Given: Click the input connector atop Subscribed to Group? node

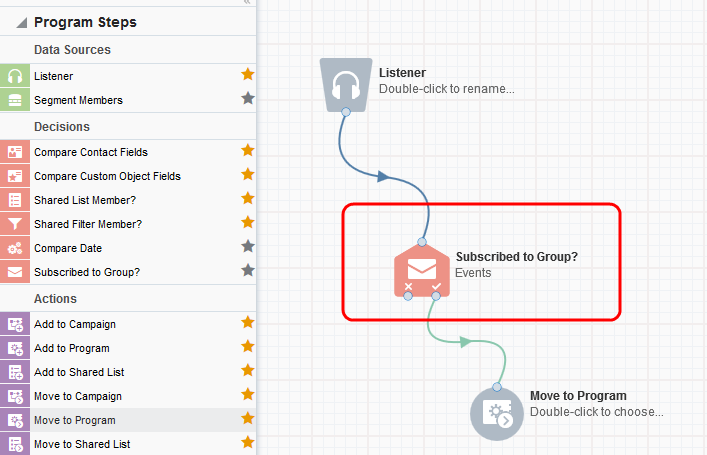Looking at the screenshot, I should coord(422,242).
